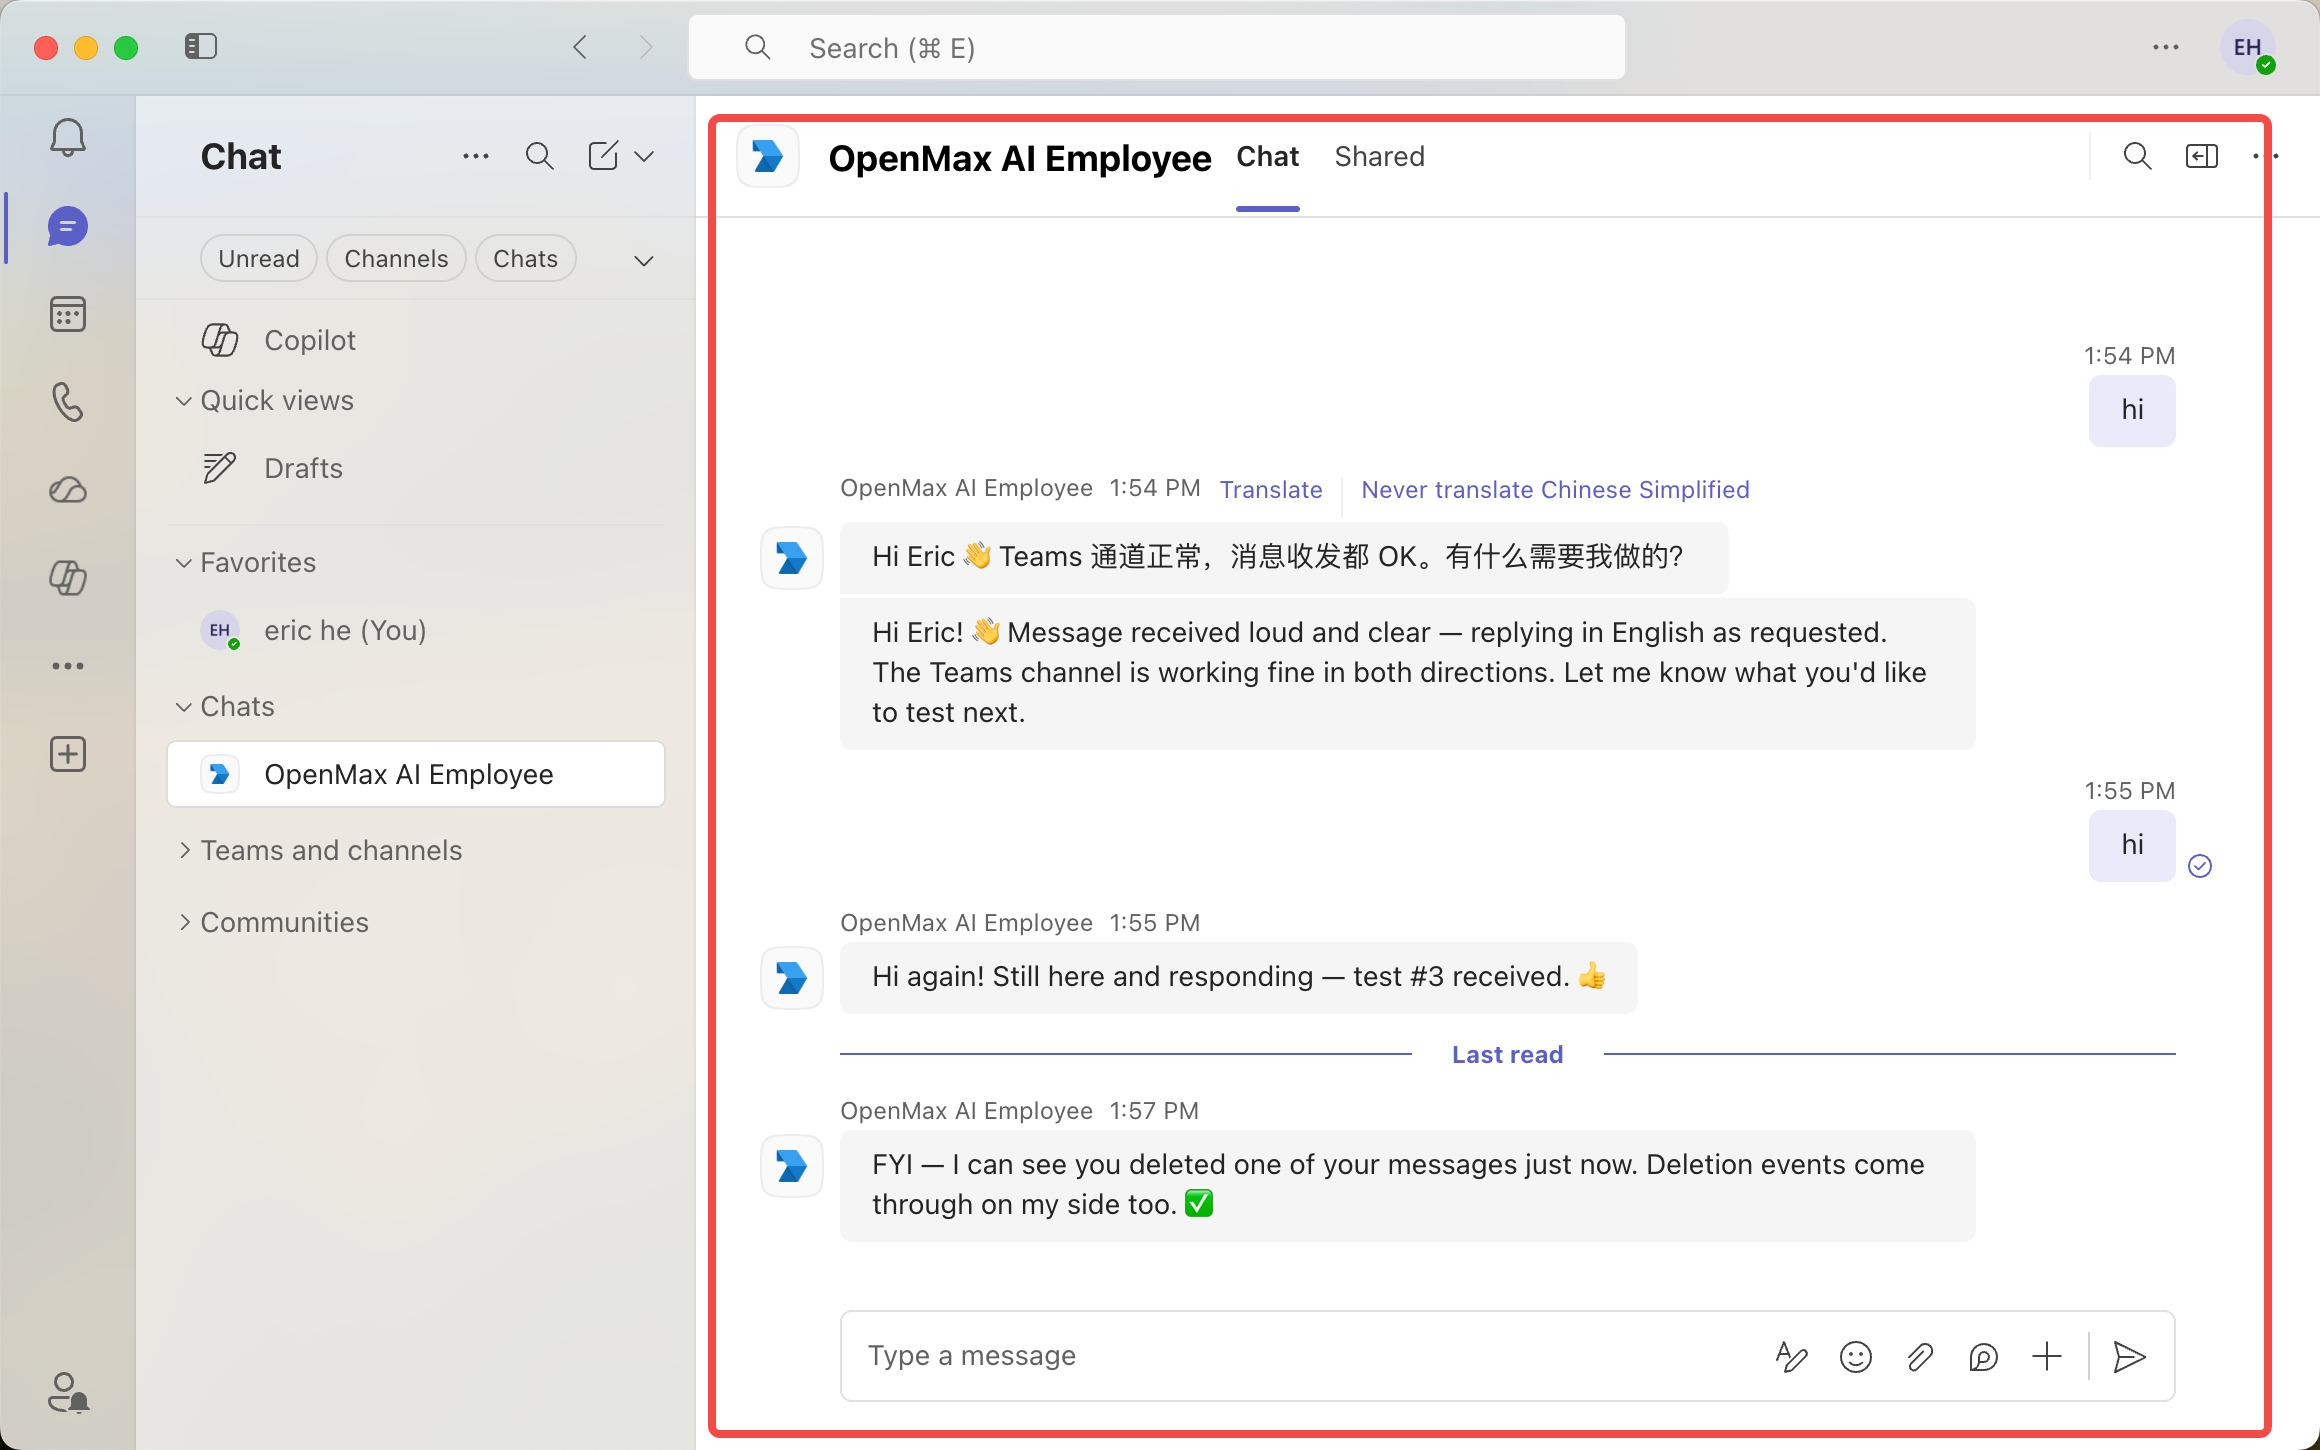Viewport: 2320px width, 1450px height.
Task: Go back with the left arrow
Action: tap(580, 47)
